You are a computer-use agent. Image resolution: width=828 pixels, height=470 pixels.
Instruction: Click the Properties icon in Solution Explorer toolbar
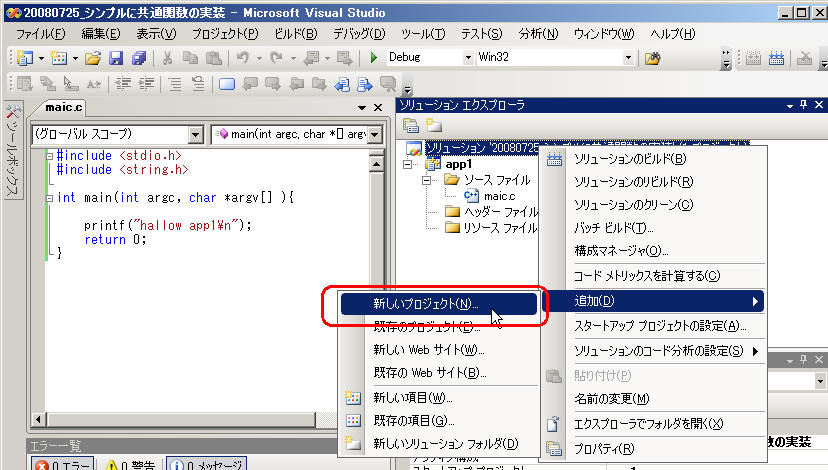point(411,125)
